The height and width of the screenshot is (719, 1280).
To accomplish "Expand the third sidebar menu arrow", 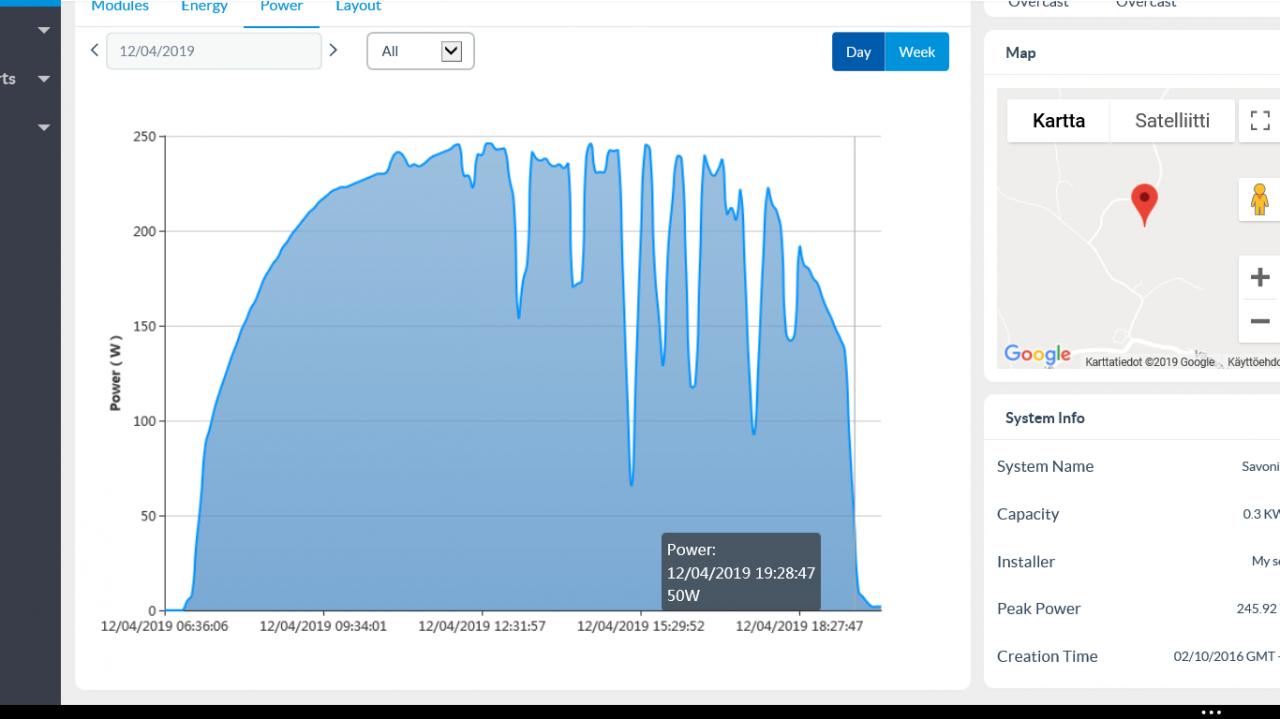I will pos(43,127).
